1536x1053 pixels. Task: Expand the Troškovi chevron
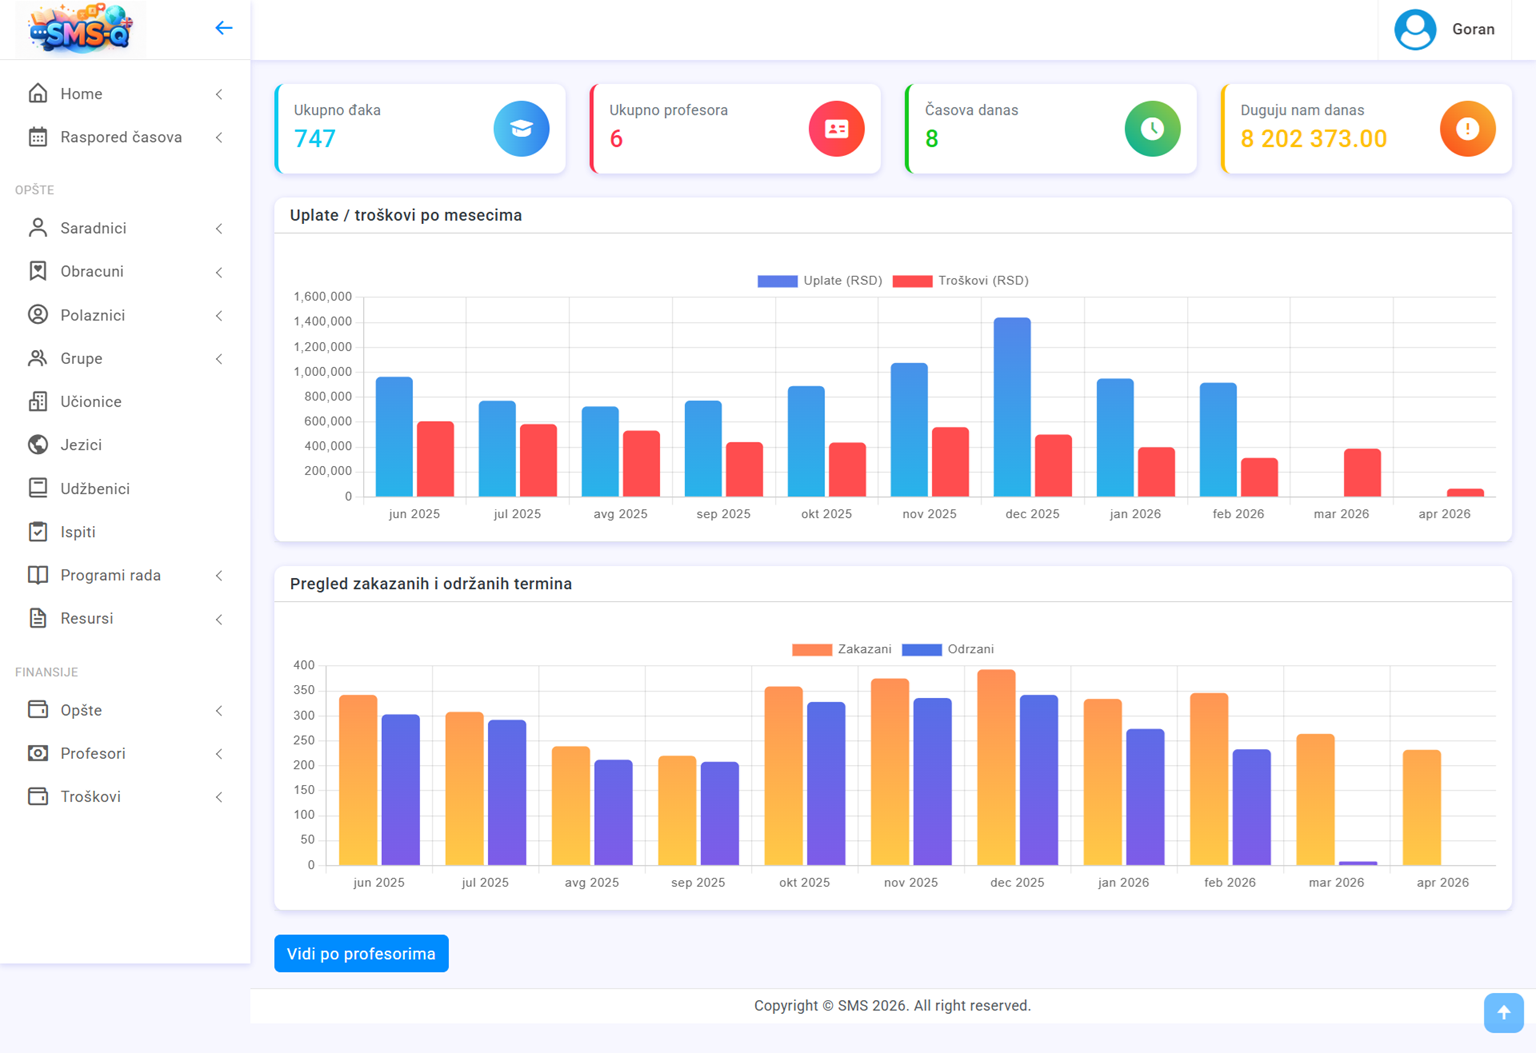[219, 797]
